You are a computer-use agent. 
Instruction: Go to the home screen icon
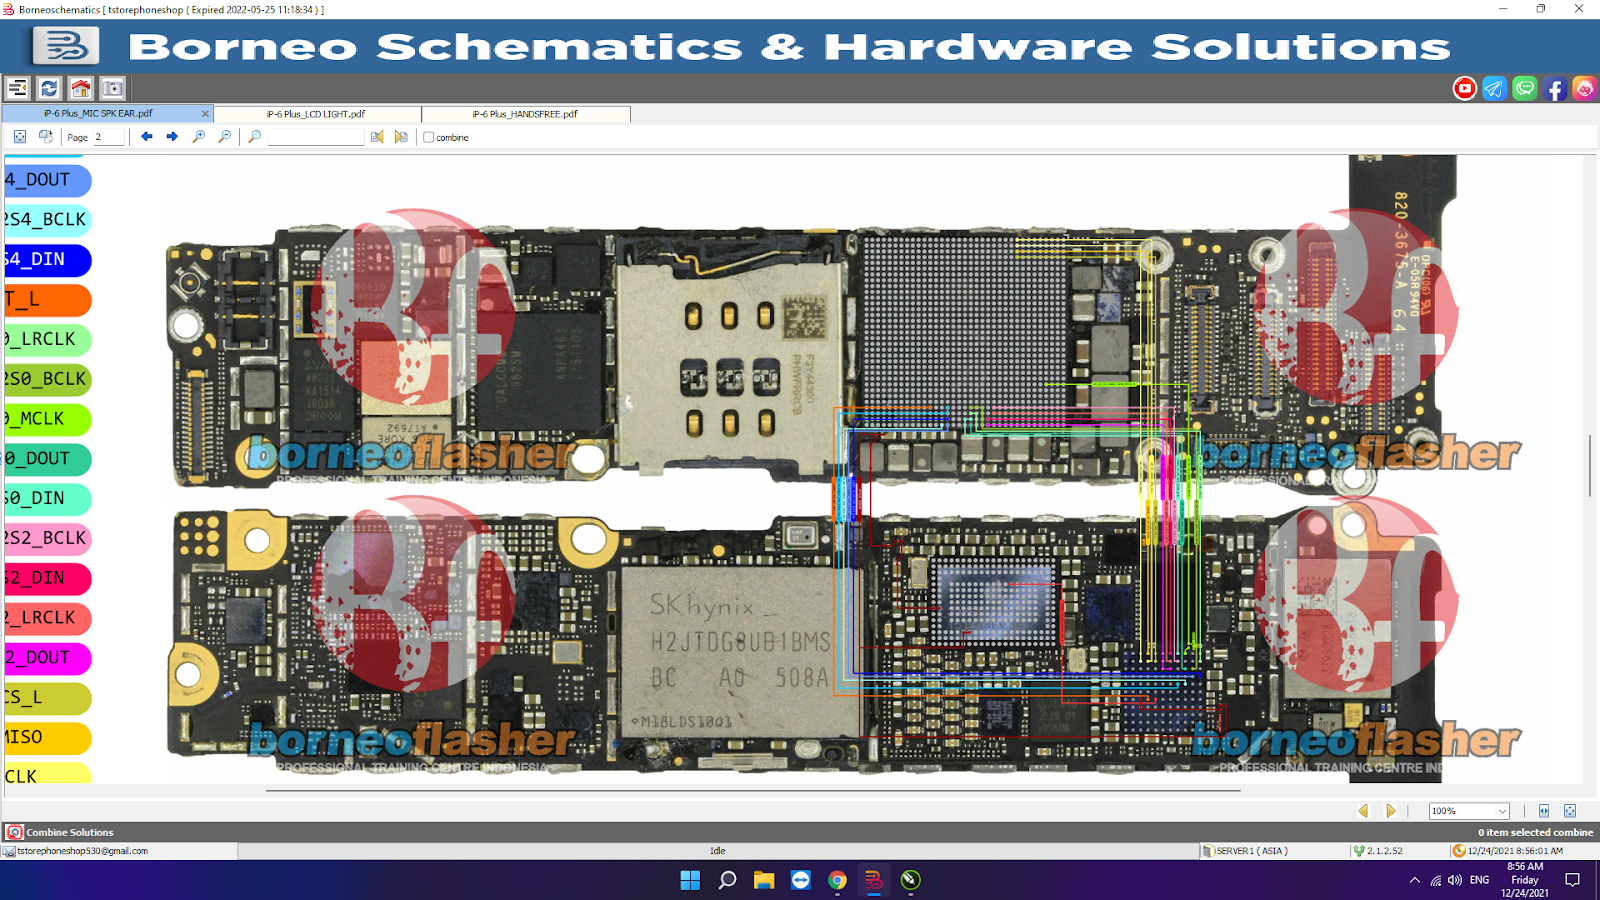[81, 88]
